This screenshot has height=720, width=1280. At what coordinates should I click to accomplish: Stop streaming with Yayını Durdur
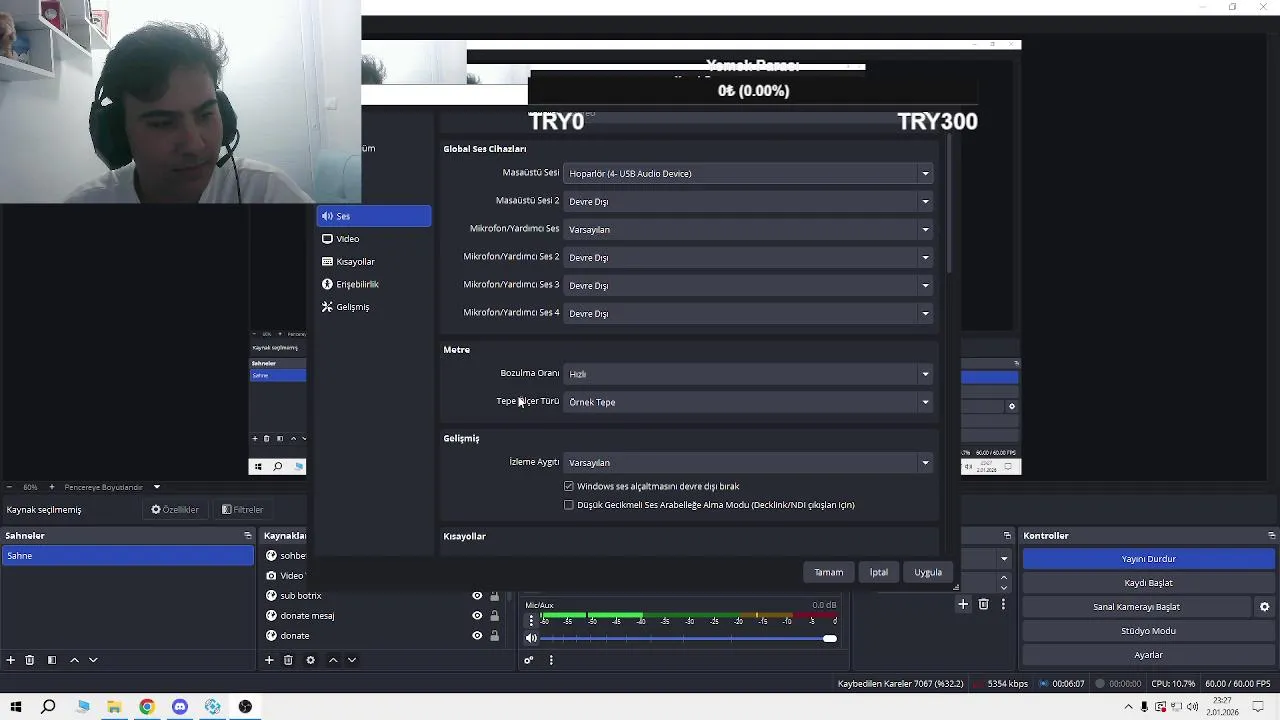click(x=1148, y=559)
